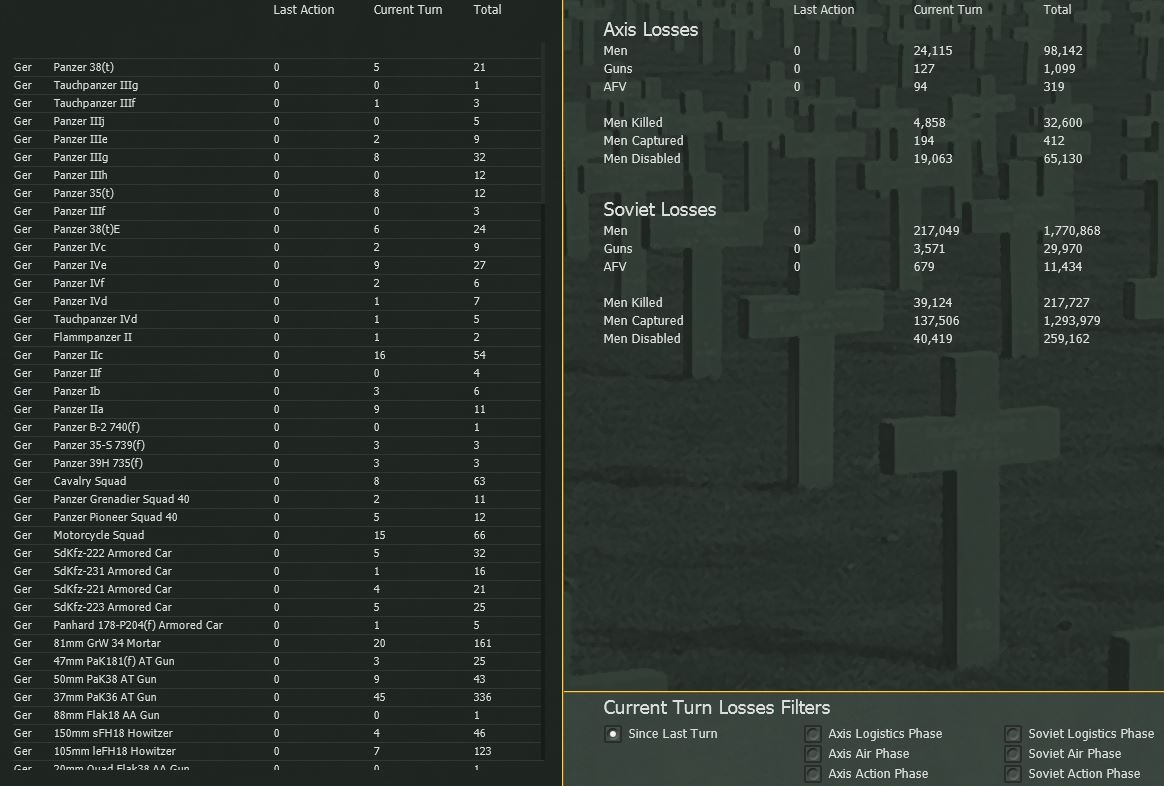Click the Panzer Grenadier Squad 40 row
The height and width of the screenshot is (786, 1164).
[x=276, y=500]
